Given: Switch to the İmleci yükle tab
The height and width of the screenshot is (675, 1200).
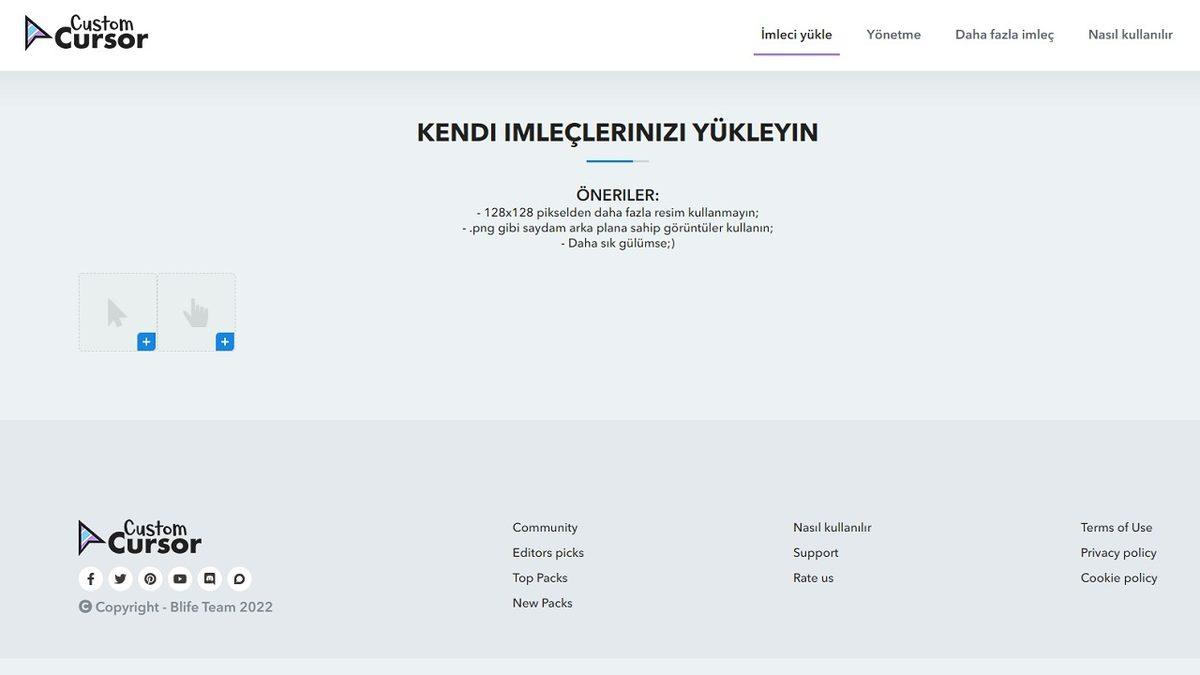Looking at the screenshot, I should [796, 35].
